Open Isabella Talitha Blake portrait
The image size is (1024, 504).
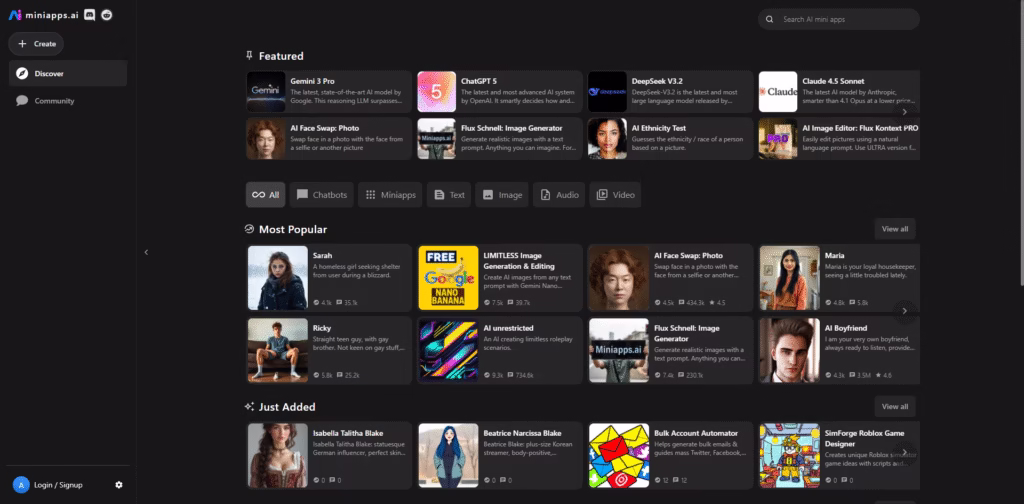click(x=278, y=455)
